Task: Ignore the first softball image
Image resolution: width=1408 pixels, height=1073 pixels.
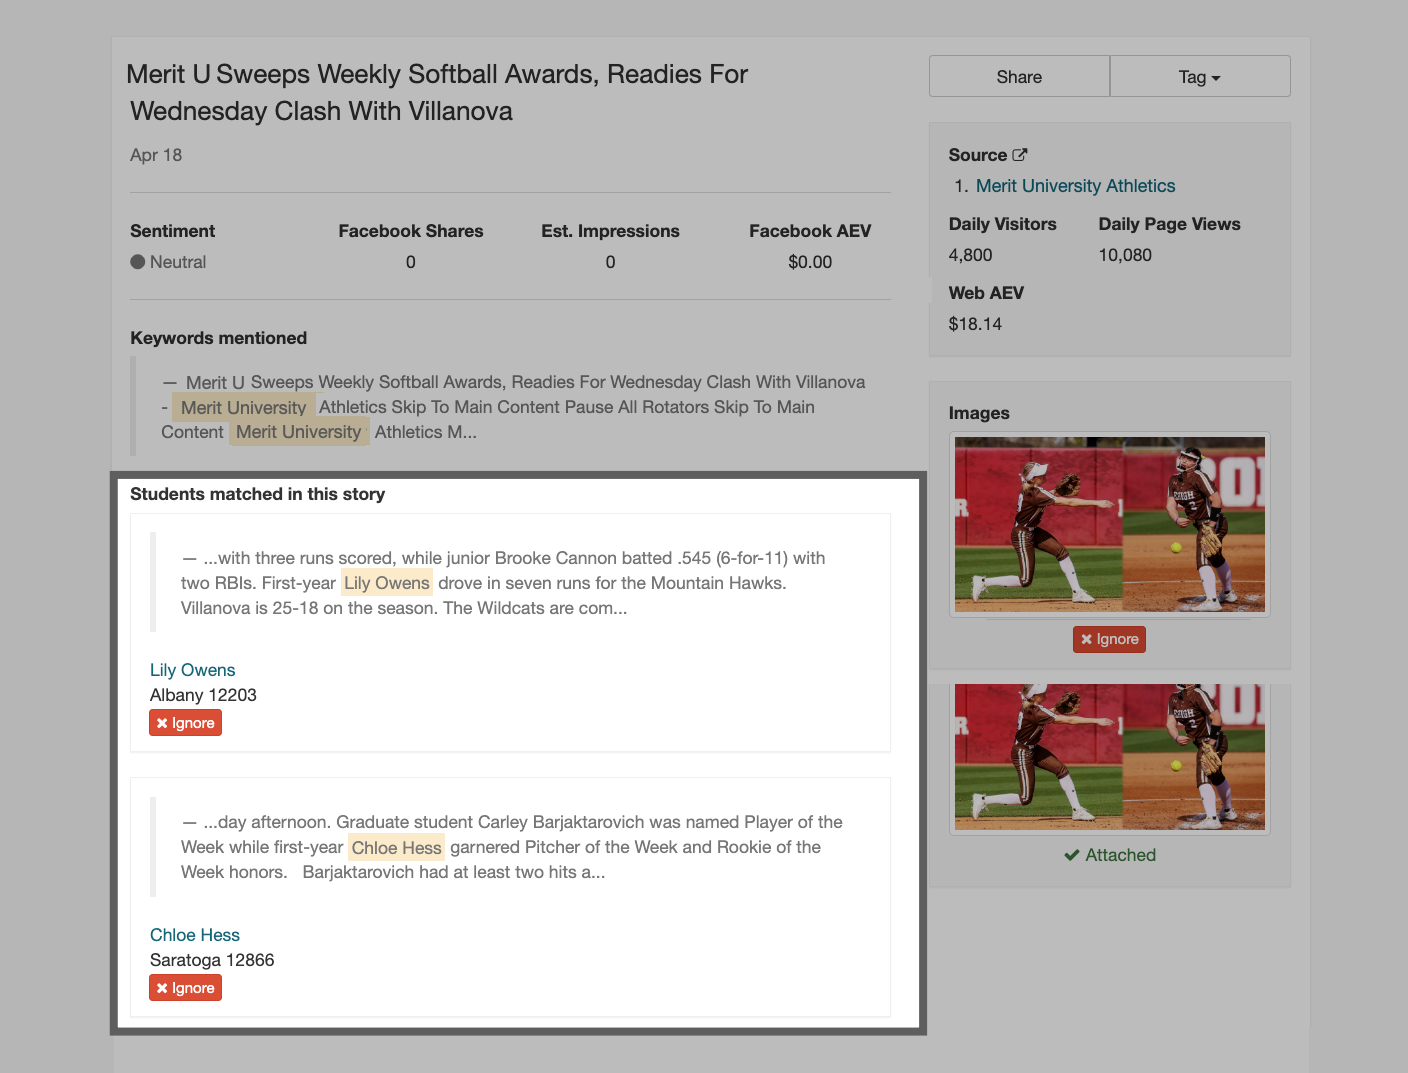Action: click(x=1109, y=639)
